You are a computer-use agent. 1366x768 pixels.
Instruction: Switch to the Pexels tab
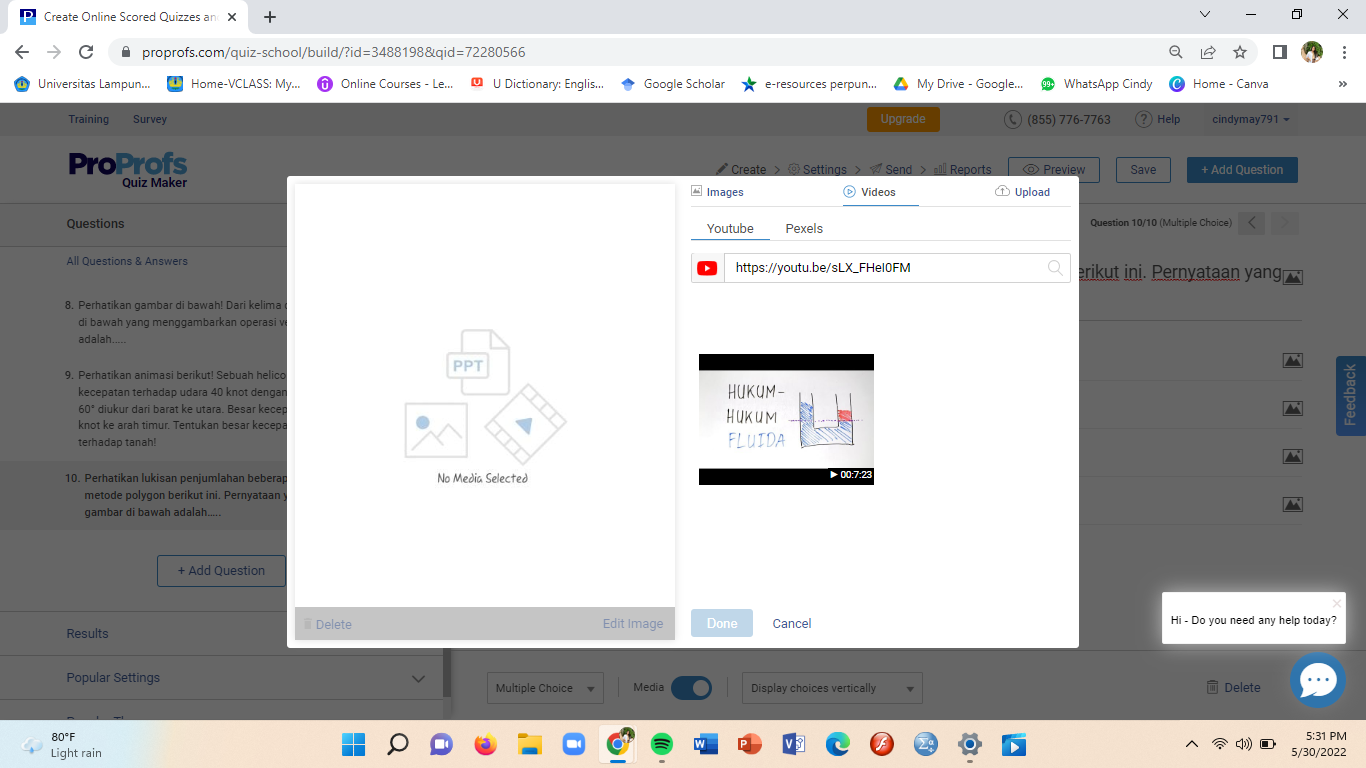click(804, 229)
